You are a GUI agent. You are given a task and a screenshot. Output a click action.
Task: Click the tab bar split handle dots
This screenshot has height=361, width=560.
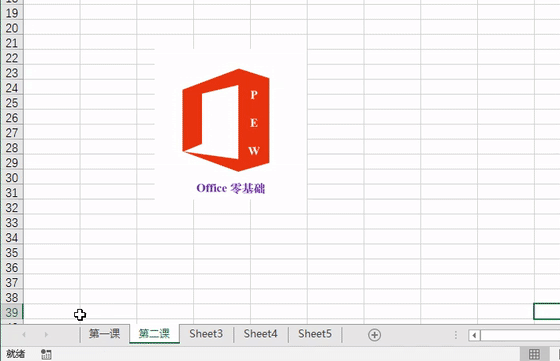pyautogui.click(x=456, y=335)
